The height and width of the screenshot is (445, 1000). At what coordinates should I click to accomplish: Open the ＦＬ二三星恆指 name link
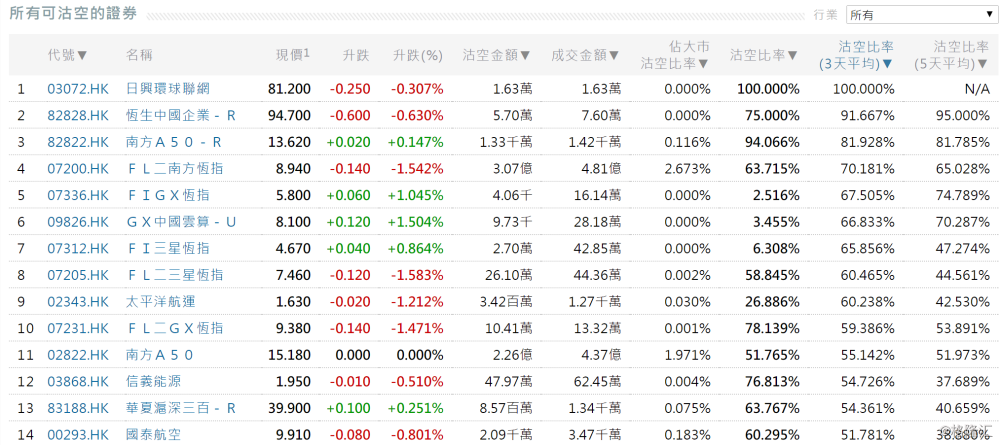pos(175,275)
